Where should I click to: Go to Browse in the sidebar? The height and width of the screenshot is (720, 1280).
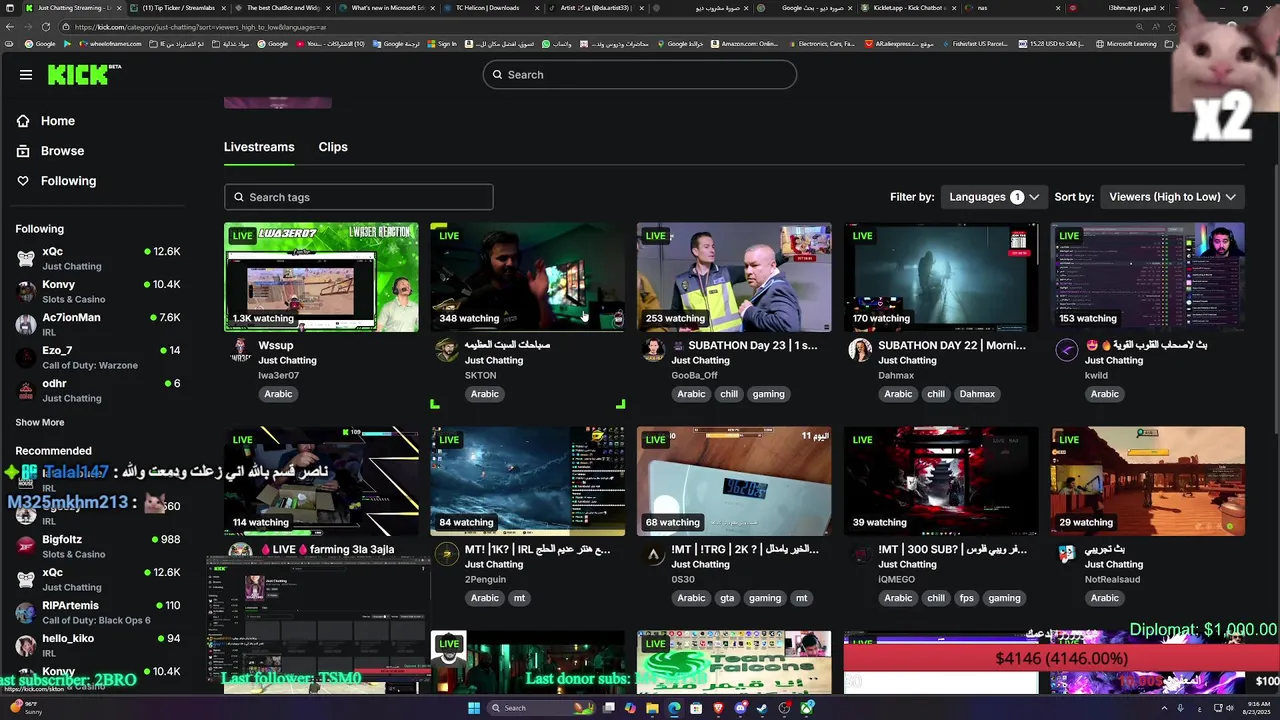[x=62, y=151]
